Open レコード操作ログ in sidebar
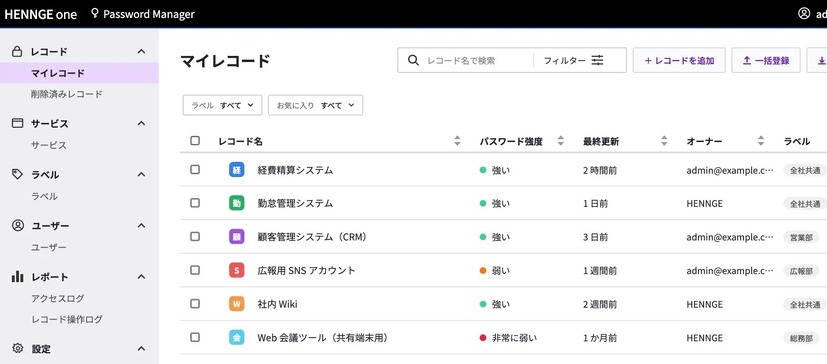The height and width of the screenshot is (364, 827). (x=66, y=320)
